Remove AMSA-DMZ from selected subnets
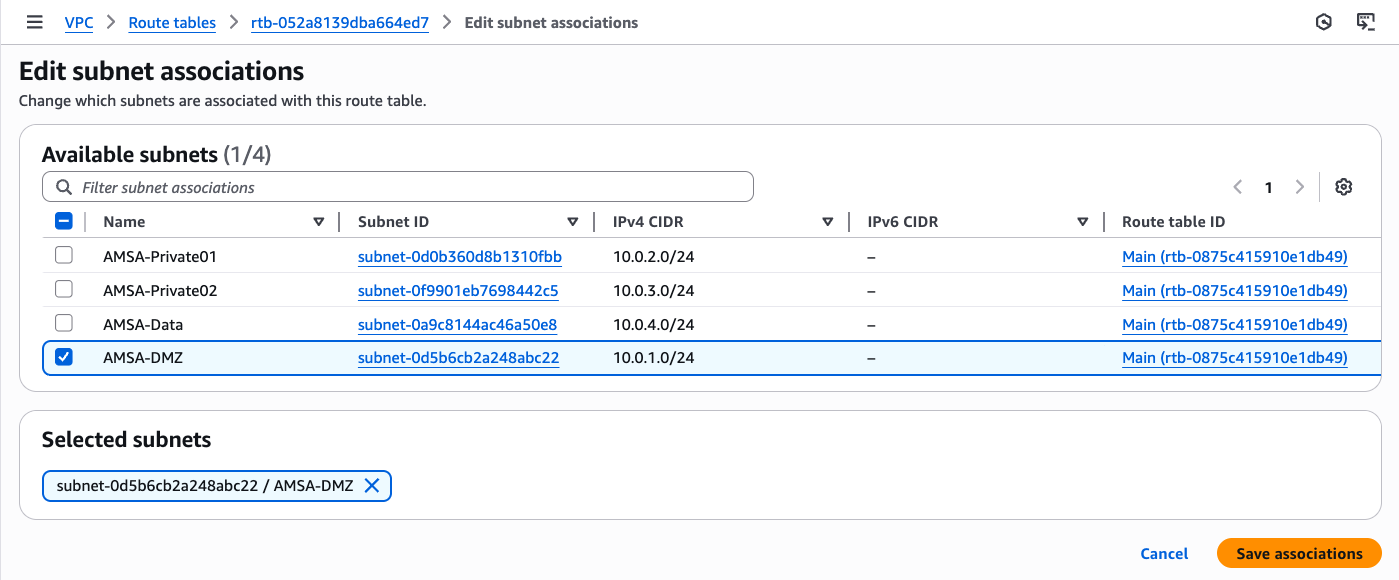The image size is (1399, 580). pyautogui.click(x=372, y=486)
